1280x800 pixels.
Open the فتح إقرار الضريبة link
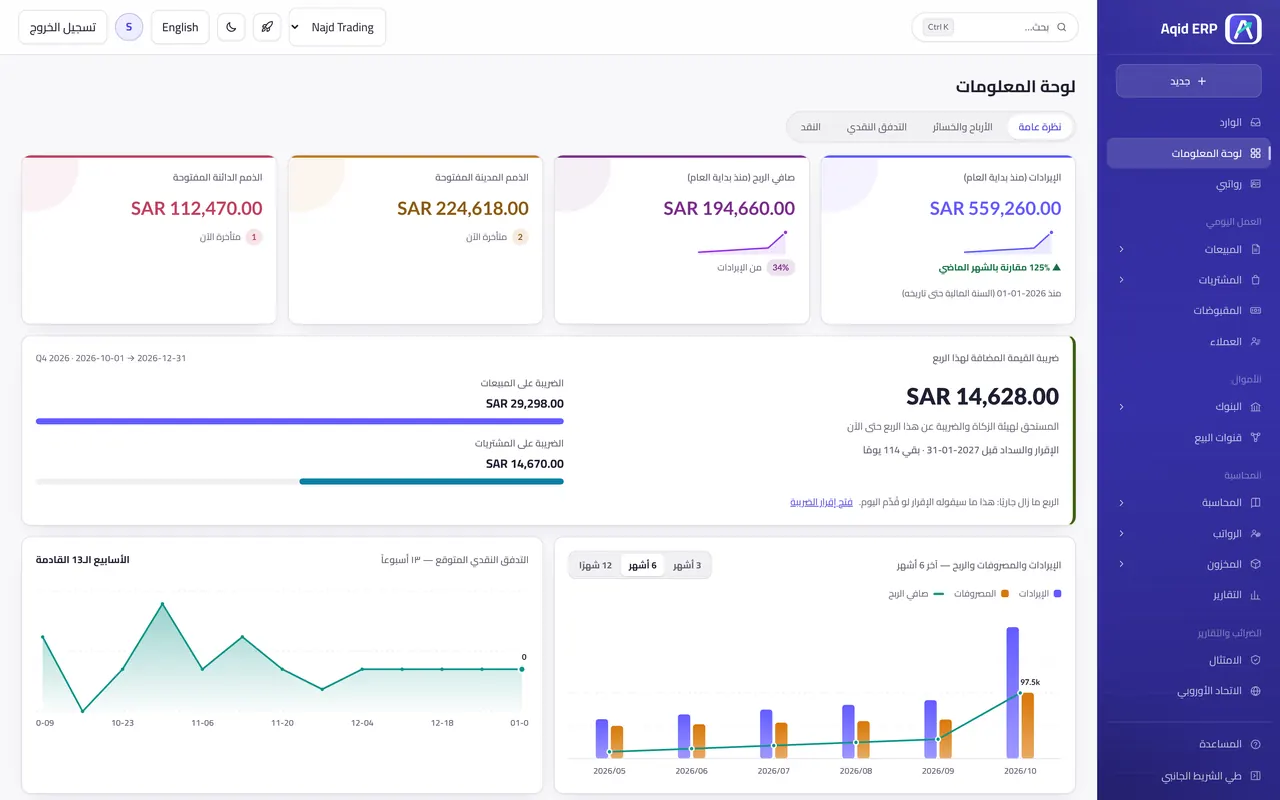pyautogui.click(x=821, y=502)
